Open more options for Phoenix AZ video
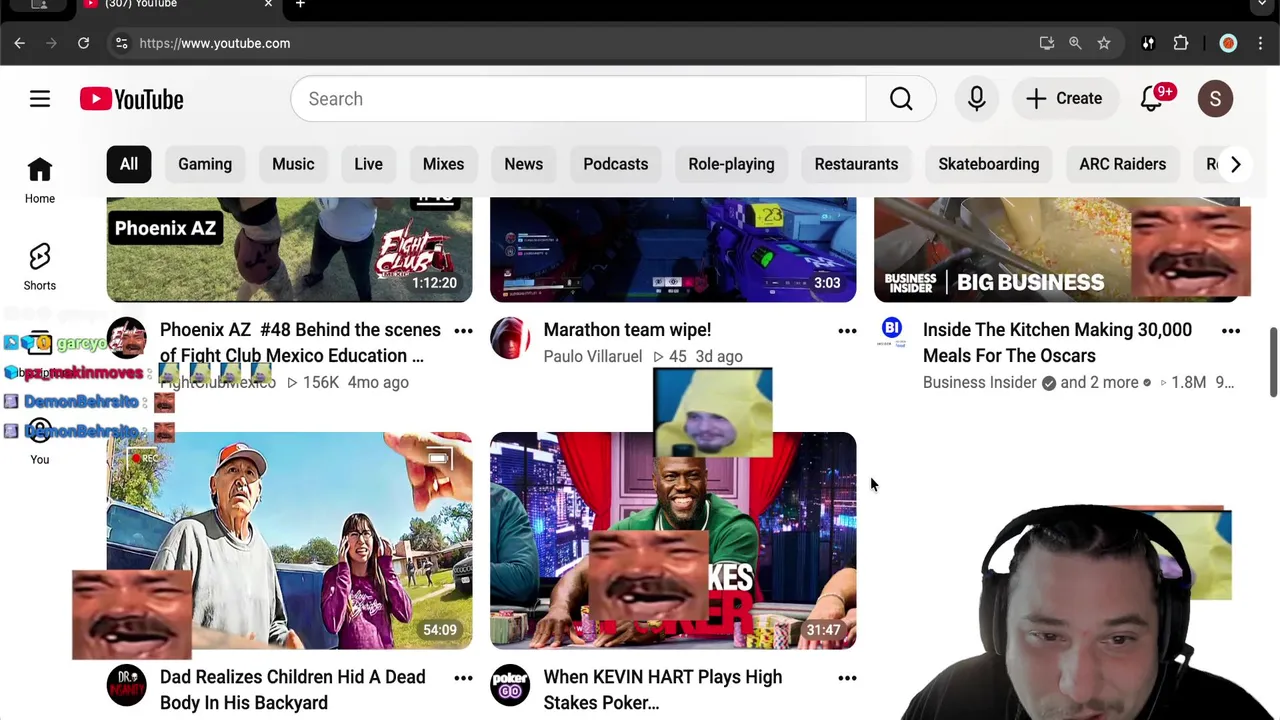The width and height of the screenshot is (1280, 720). pos(463,330)
